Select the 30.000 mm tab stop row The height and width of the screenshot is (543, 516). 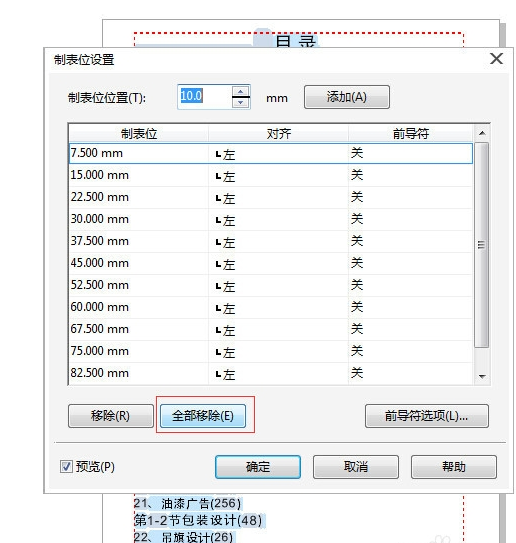(271, 219)
